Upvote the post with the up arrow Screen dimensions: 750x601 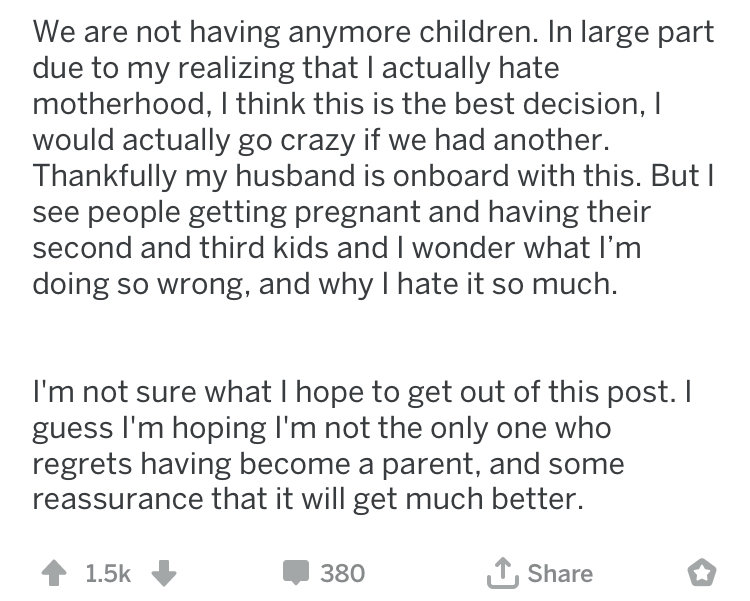pyautogui.click(x=54, y=573)
